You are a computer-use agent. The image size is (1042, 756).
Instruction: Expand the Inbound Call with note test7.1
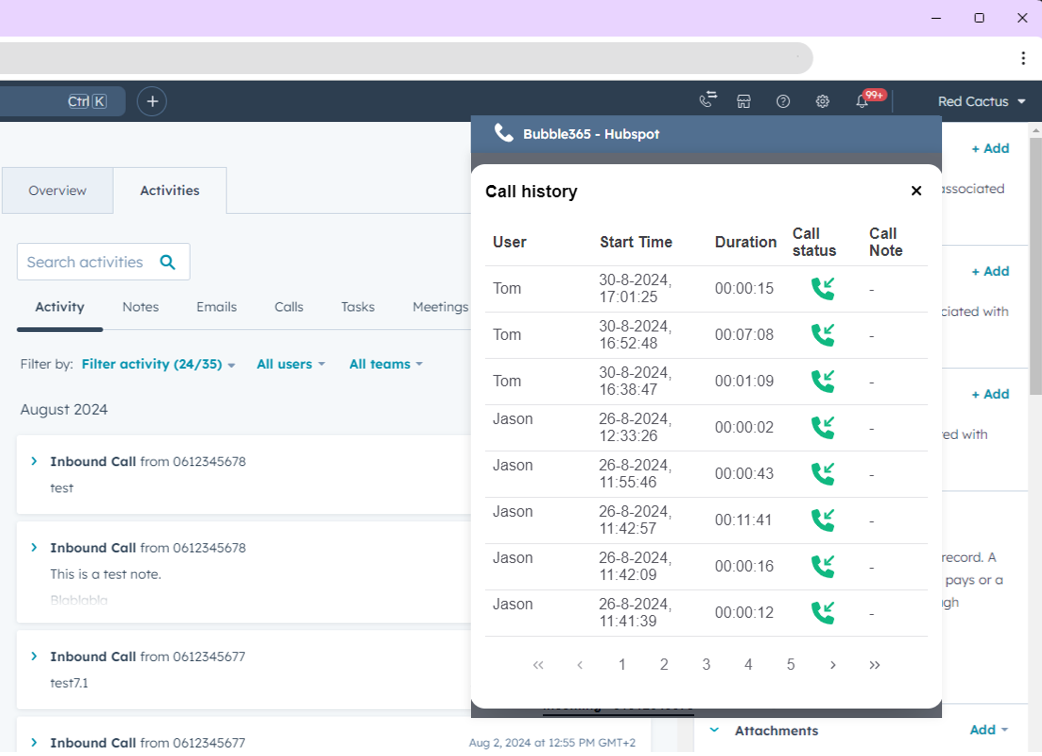34,656
